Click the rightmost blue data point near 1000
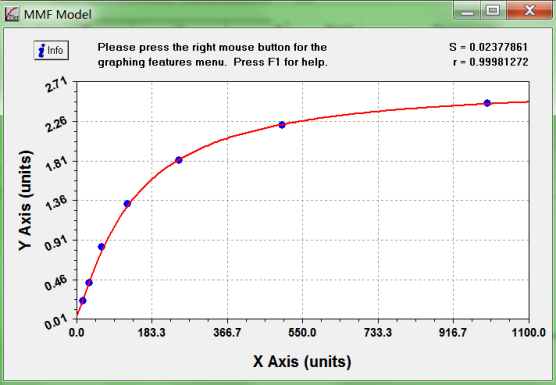The height and width of the screenshot is (385, 556). [487, 103]
